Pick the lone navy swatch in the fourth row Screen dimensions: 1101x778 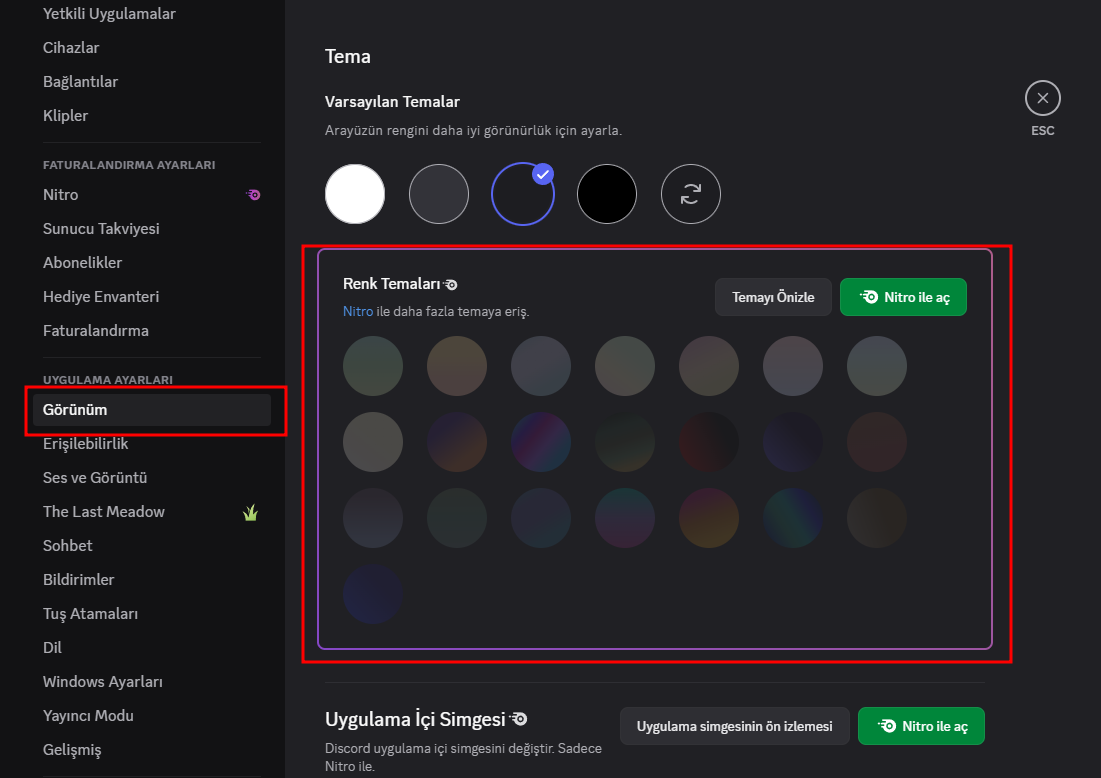click(373, 594)
